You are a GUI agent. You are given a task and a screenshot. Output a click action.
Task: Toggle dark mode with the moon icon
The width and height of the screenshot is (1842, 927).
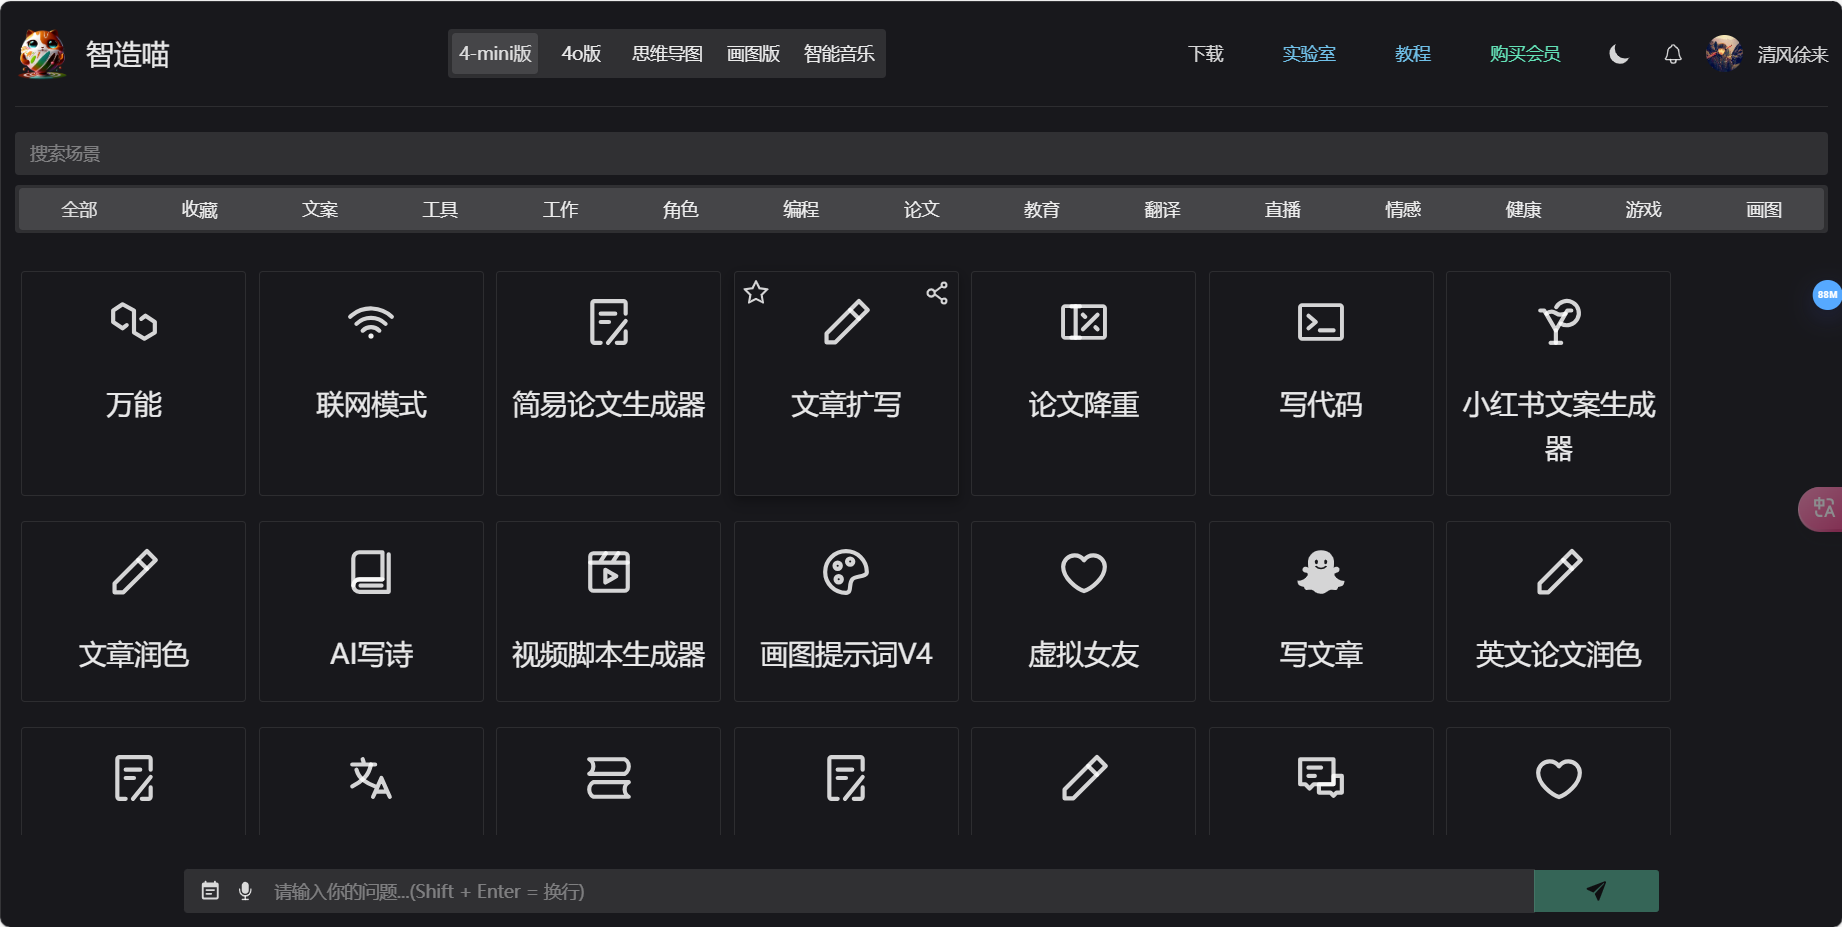point(1617,54)
